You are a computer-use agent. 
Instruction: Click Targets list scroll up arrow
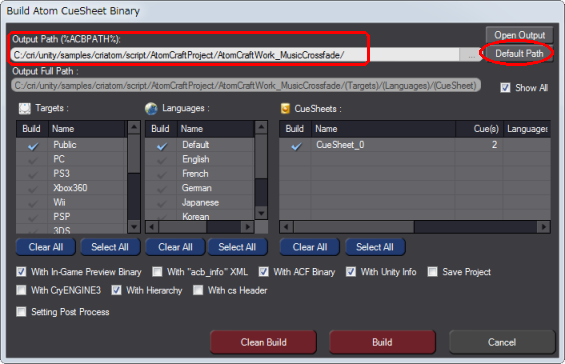pos(134,127)
